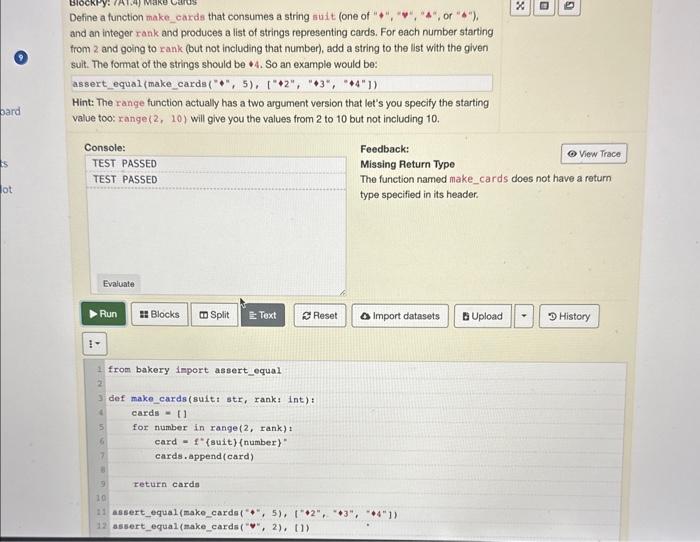Click the fullscreen expand icon

pos(520,6)
